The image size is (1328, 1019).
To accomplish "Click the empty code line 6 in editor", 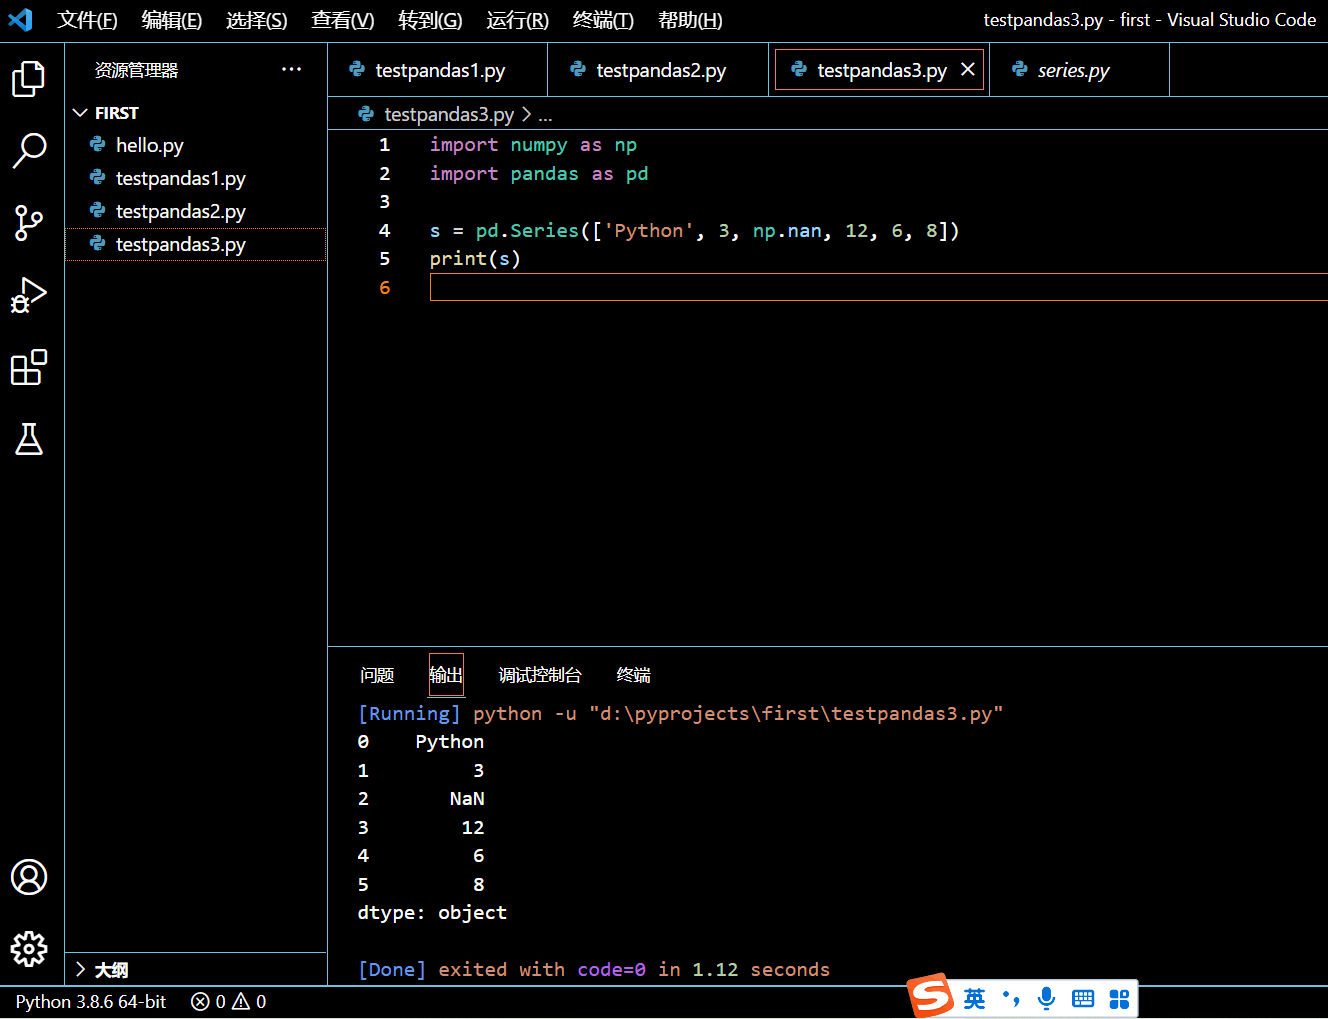I will click(x=878, y=287).
